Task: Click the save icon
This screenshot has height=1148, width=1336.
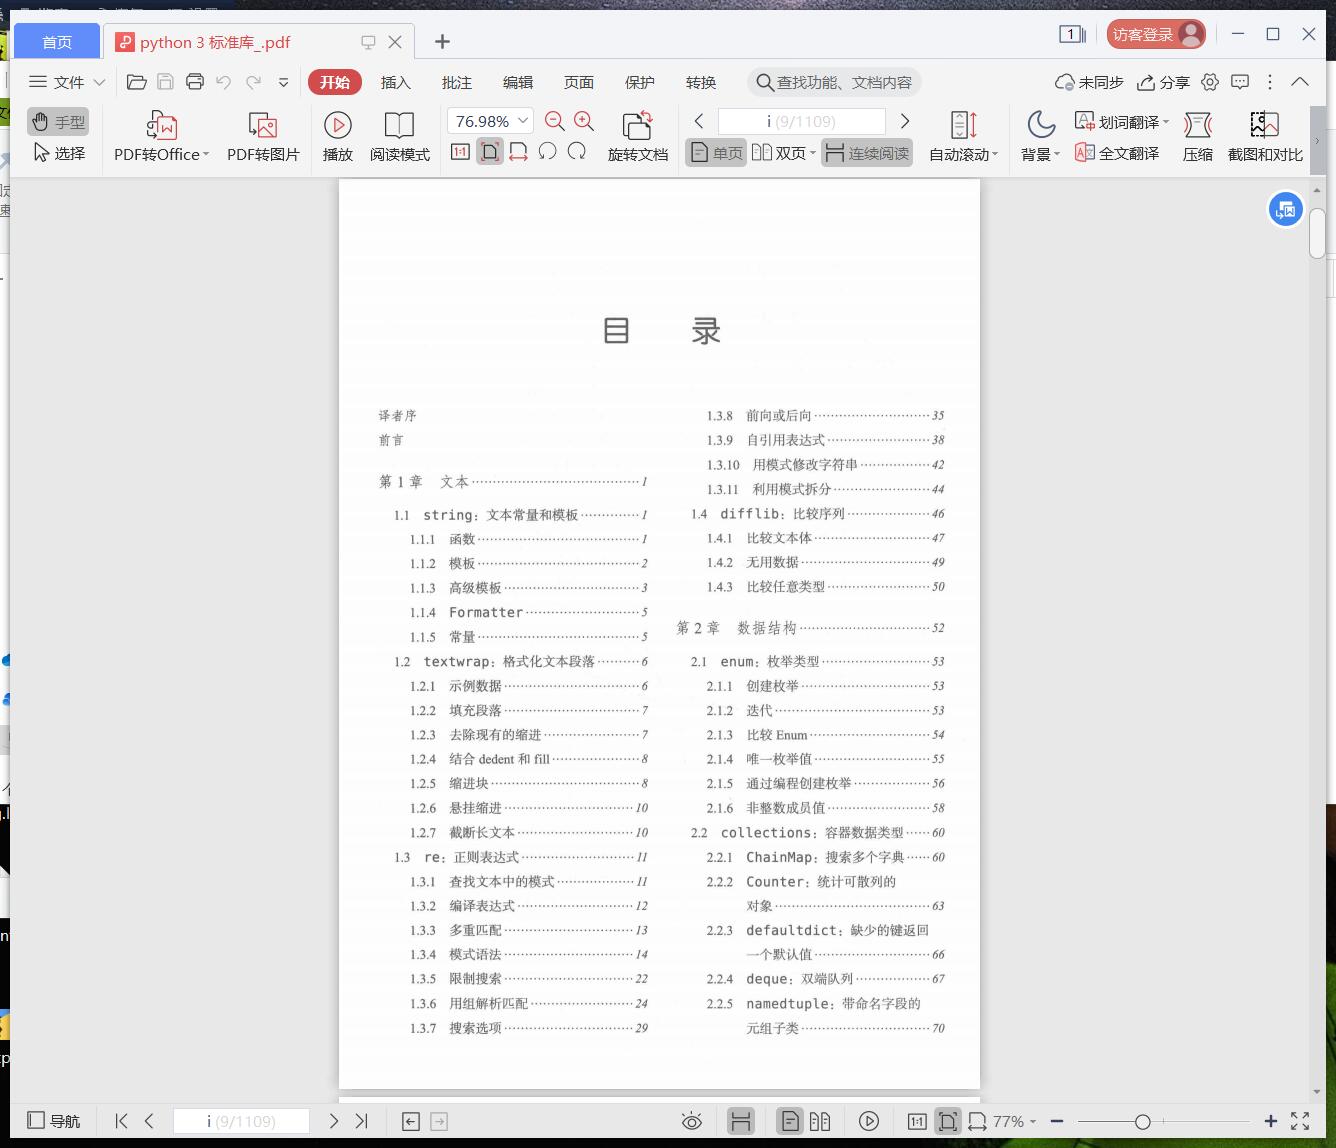Action: click(166, 82)
